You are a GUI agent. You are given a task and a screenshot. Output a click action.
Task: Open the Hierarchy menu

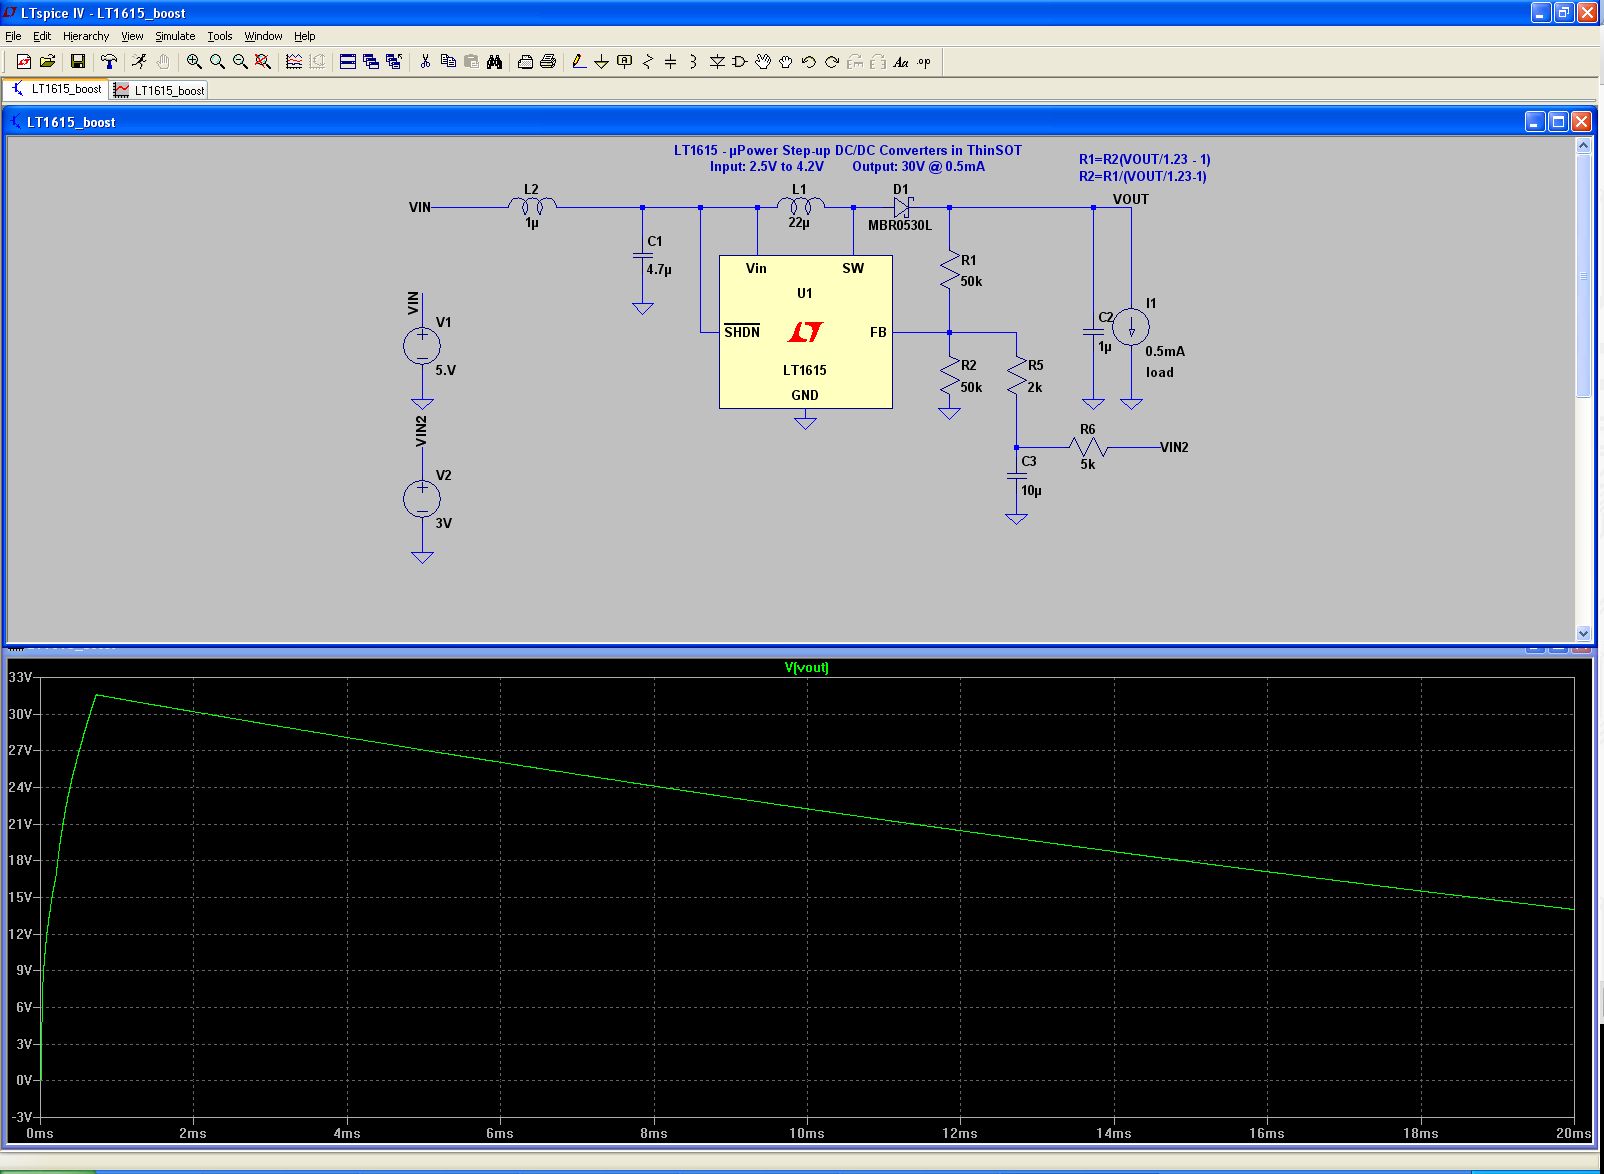(86, 36)
